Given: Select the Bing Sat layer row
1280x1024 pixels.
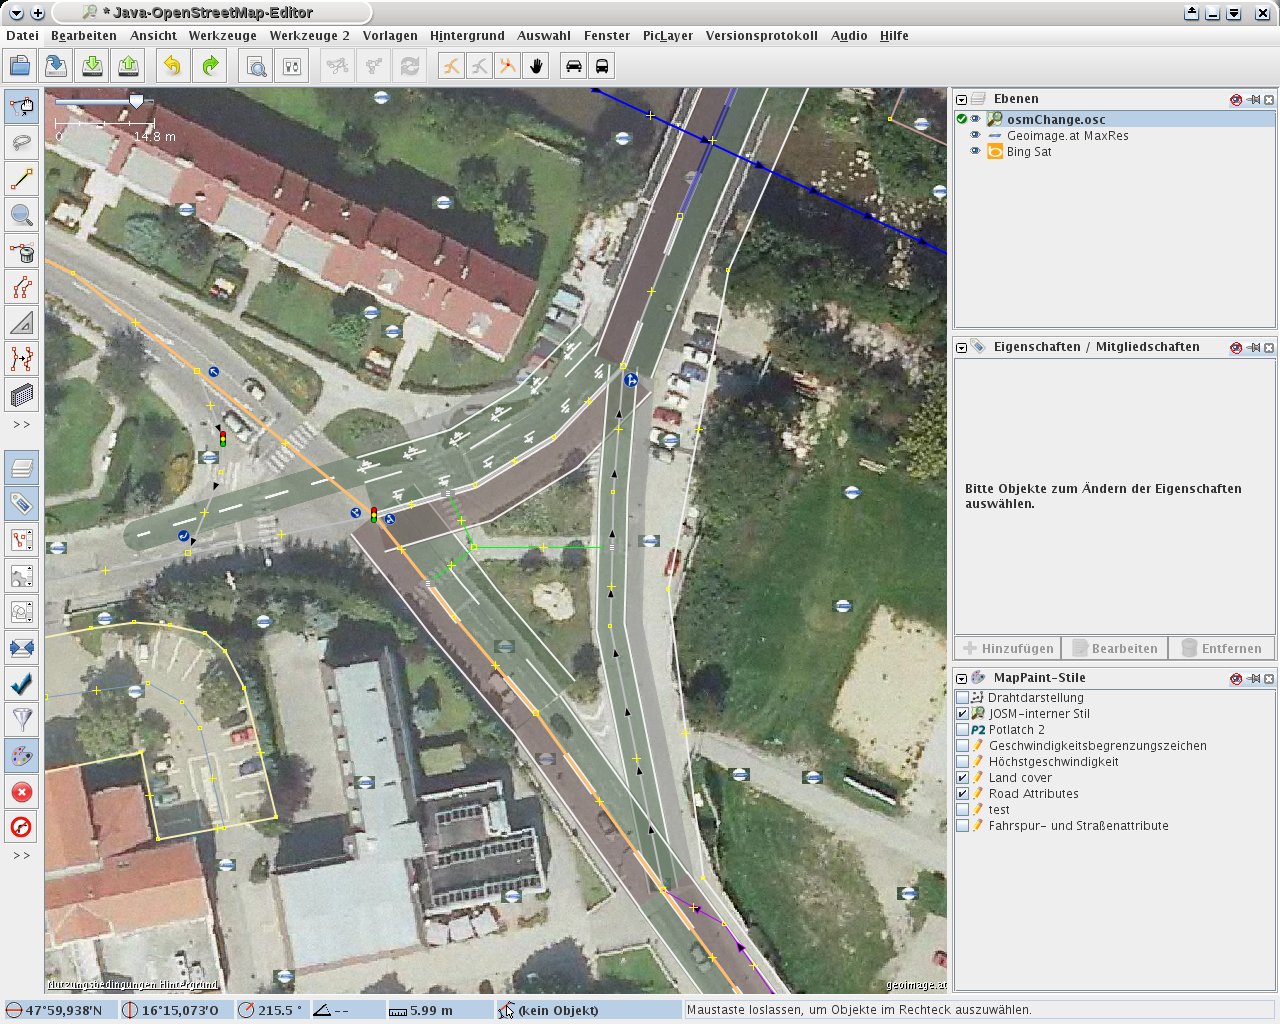Looking at the screenshot, I should pos(1115,151).
